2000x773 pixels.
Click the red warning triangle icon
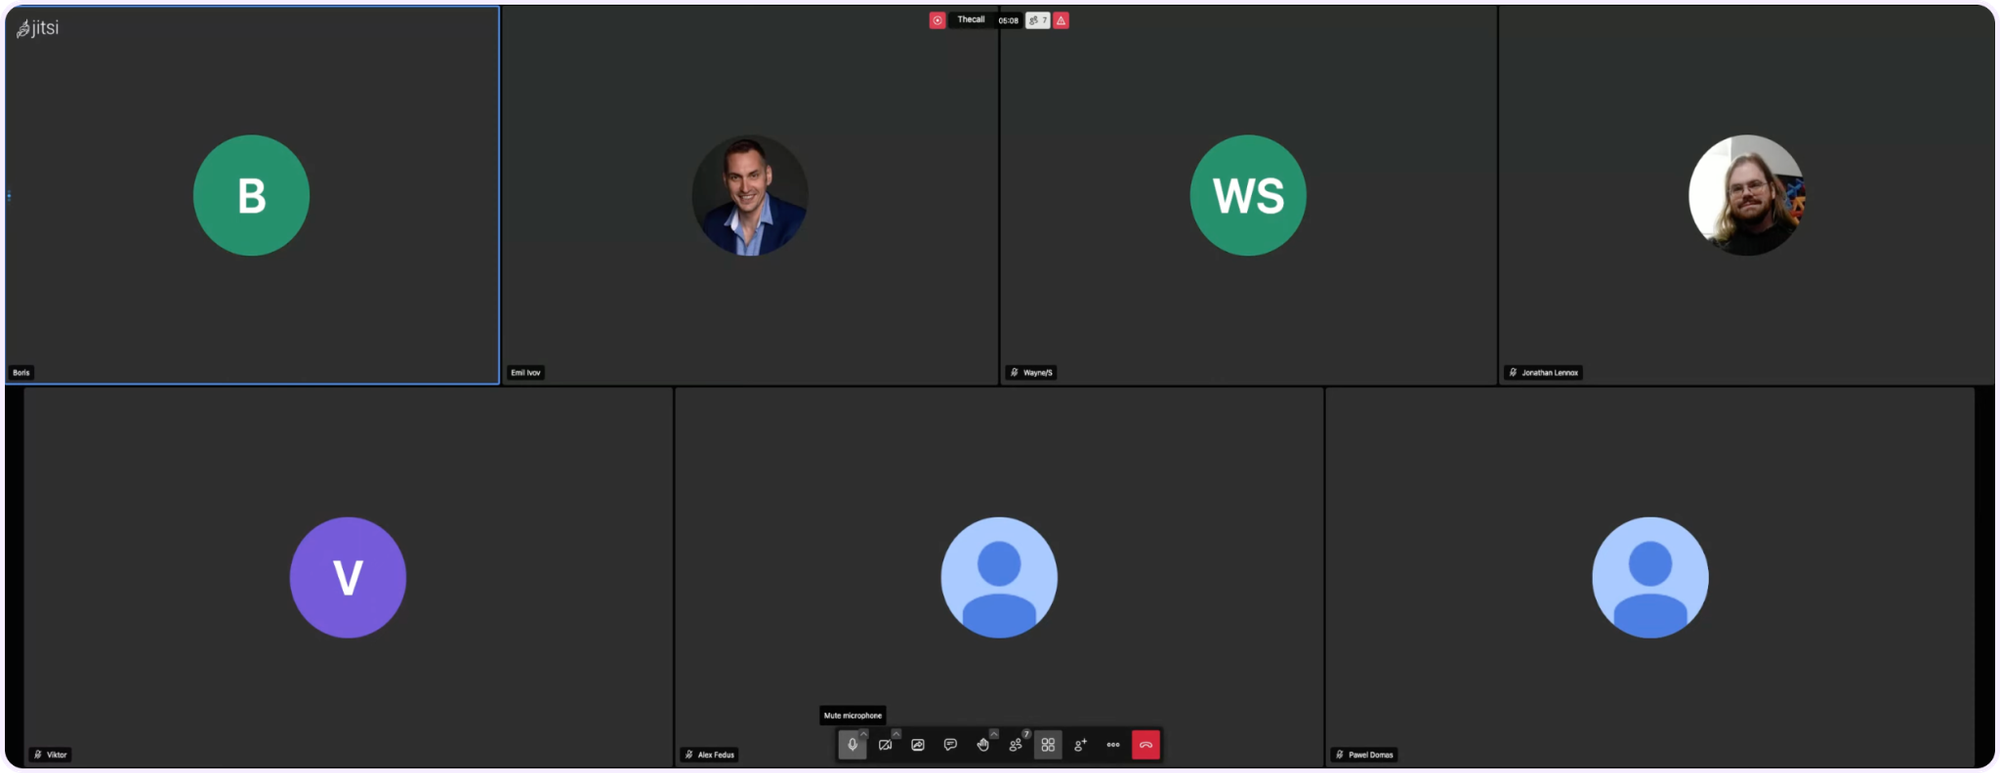tap(1061, 20)
